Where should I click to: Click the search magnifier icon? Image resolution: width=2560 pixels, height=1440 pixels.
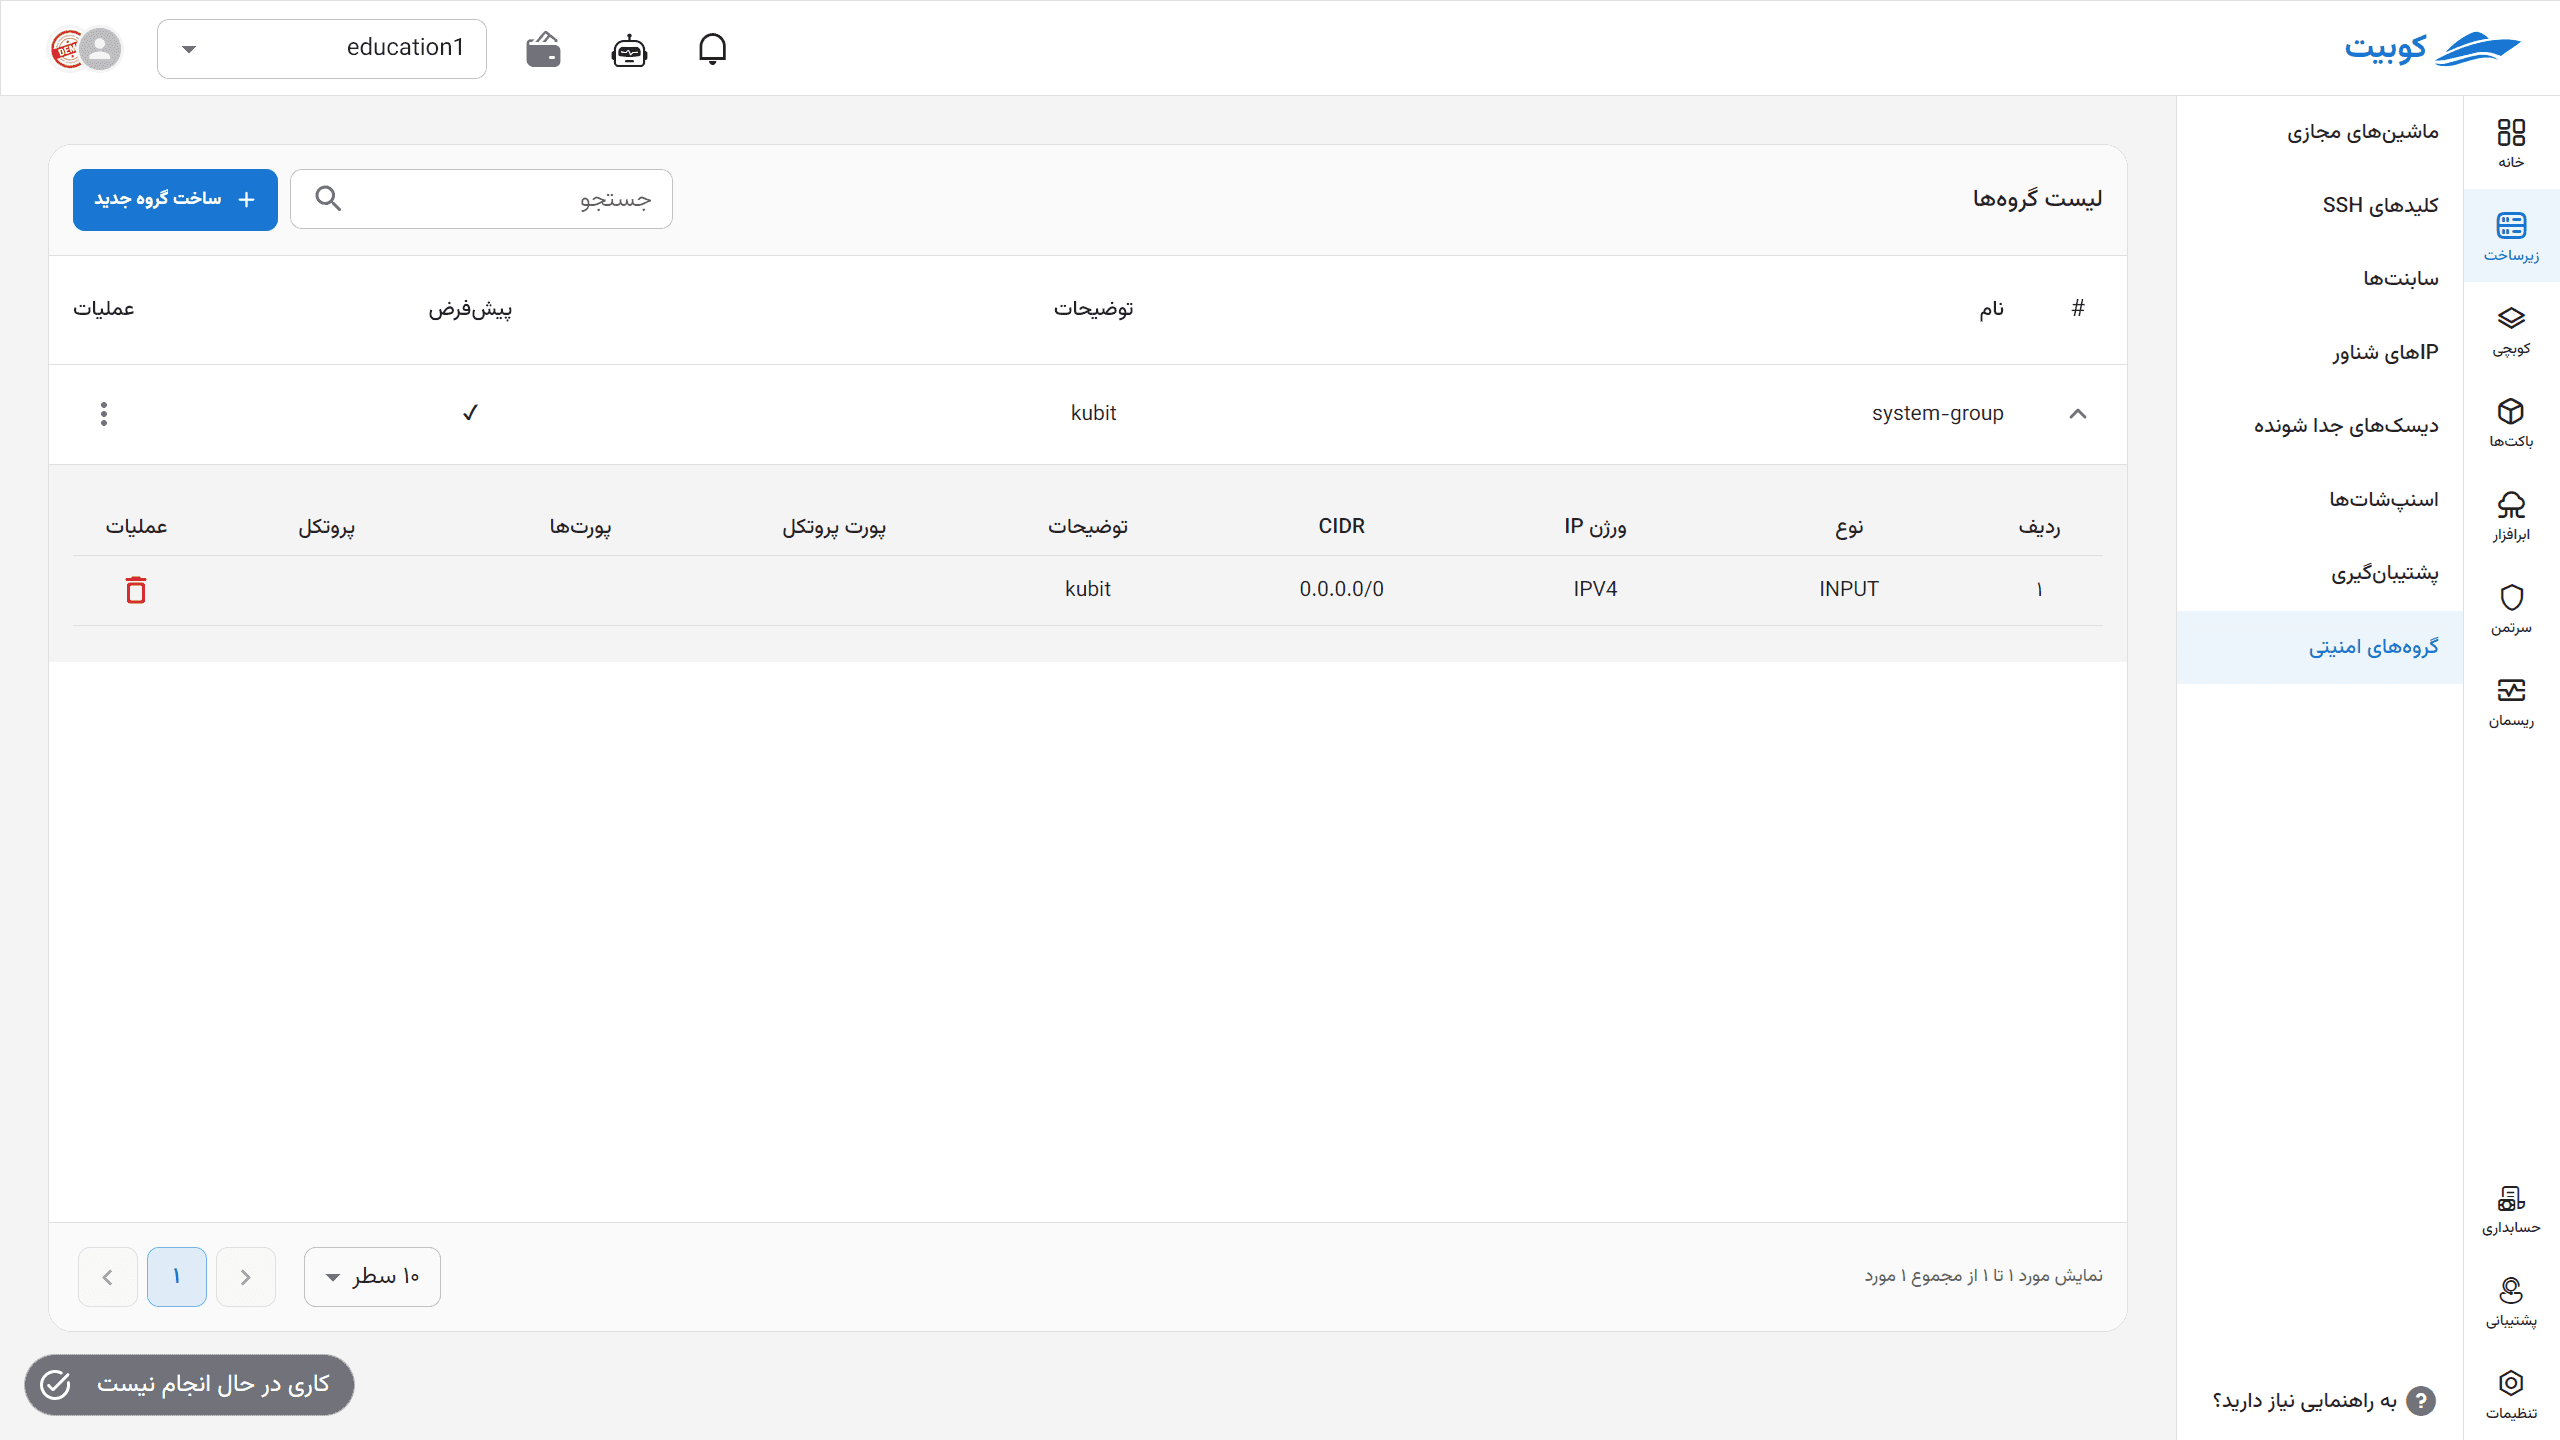(328, 198)
